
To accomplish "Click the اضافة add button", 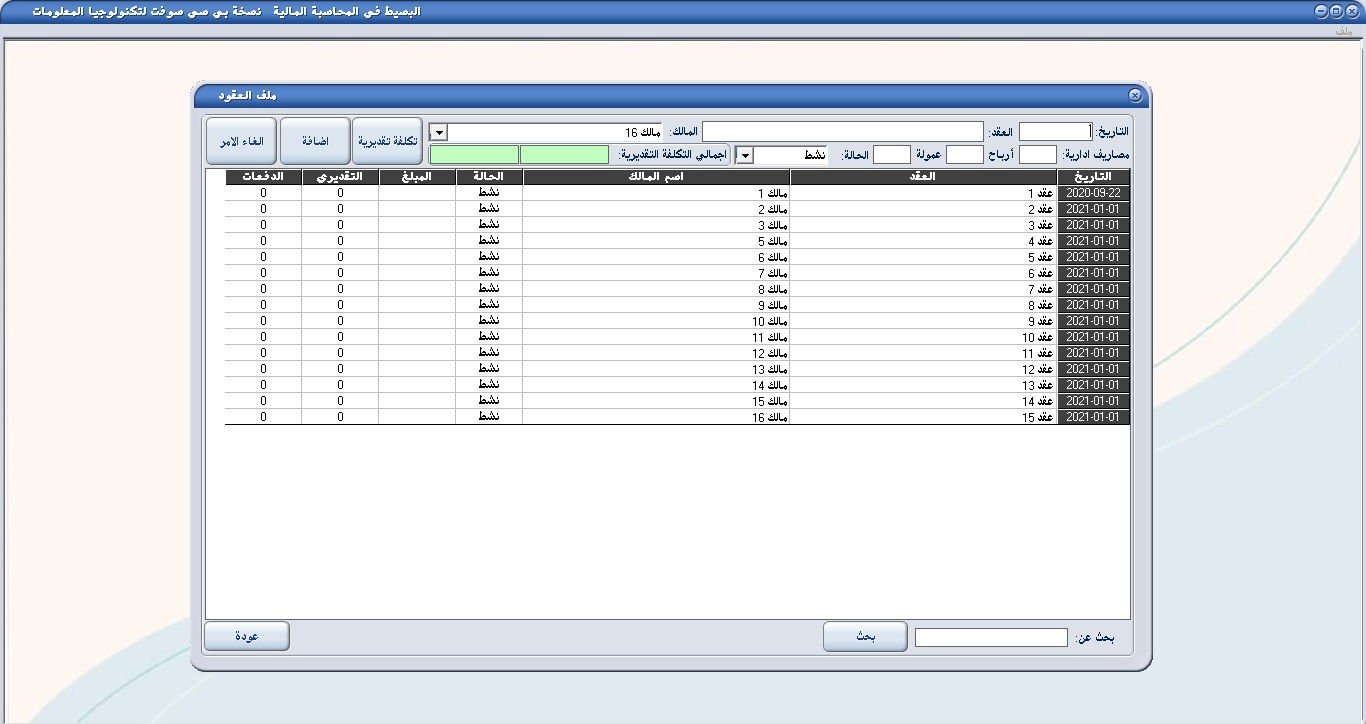I will click(315, 141).
